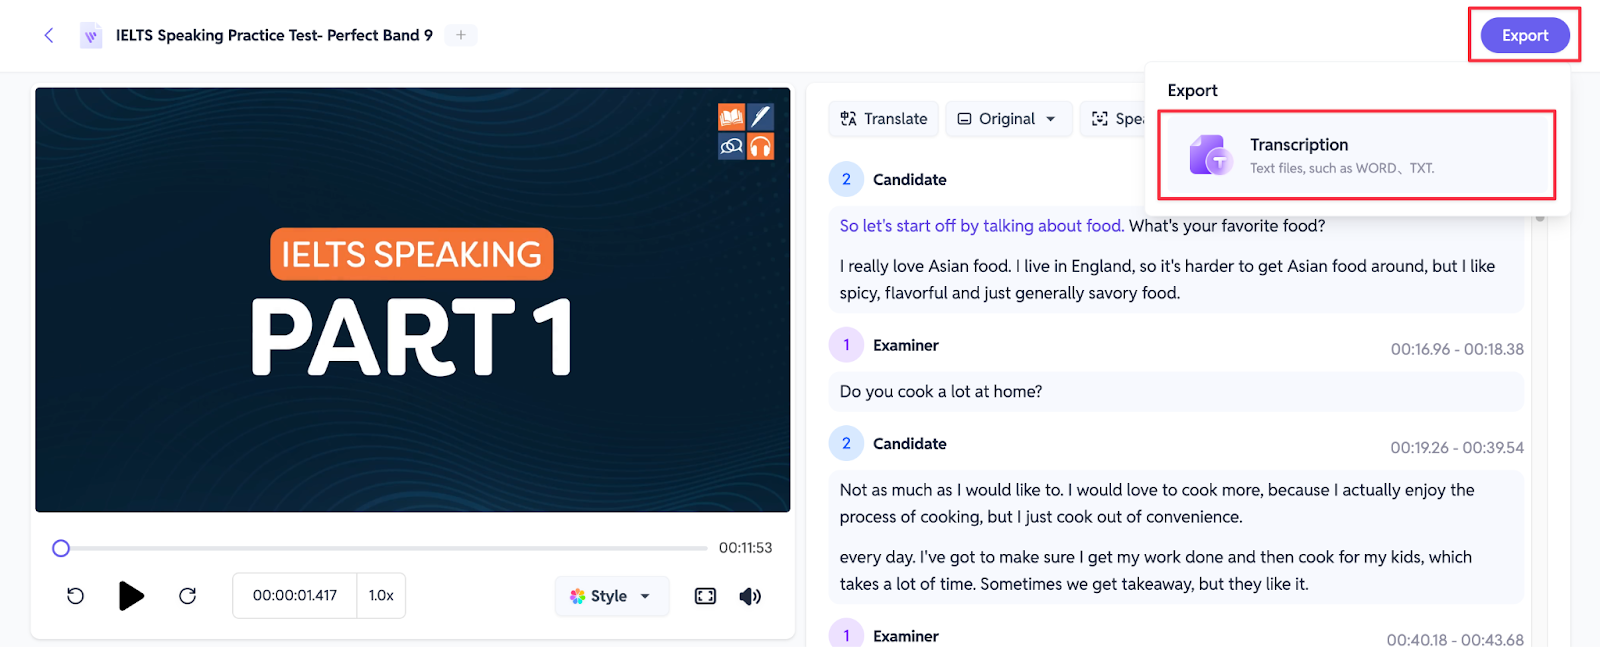
Task: Open the Style dropdown
Action: [x=611, y=596]
